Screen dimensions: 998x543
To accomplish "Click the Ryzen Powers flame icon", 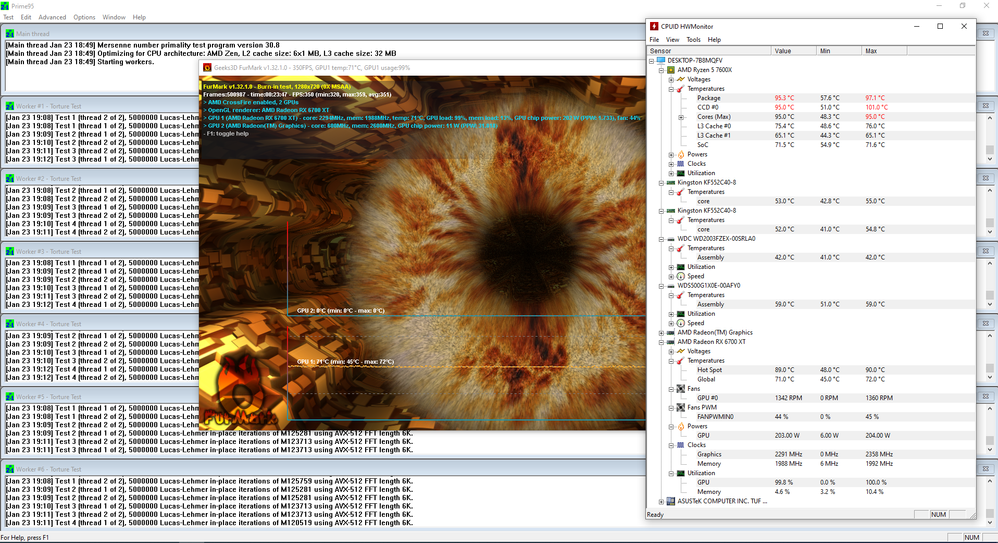I will (680, 154).
